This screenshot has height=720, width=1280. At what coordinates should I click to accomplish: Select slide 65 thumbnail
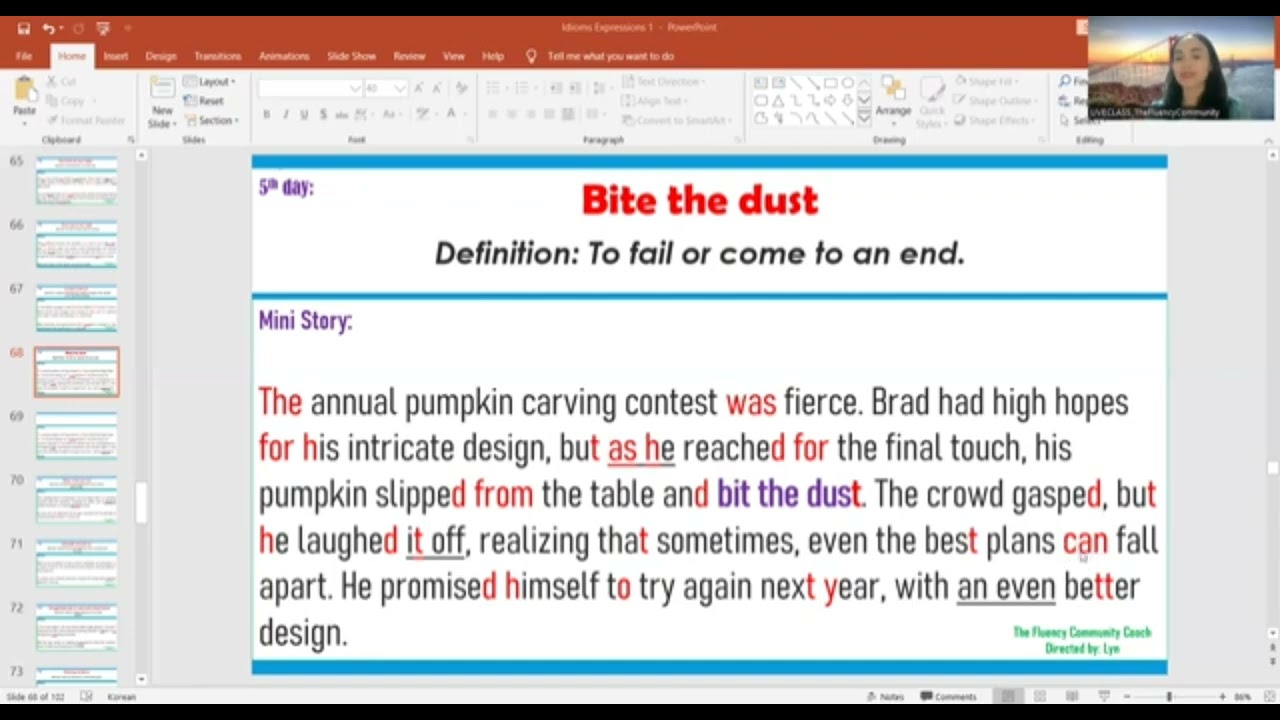click(x=77, y=180)
